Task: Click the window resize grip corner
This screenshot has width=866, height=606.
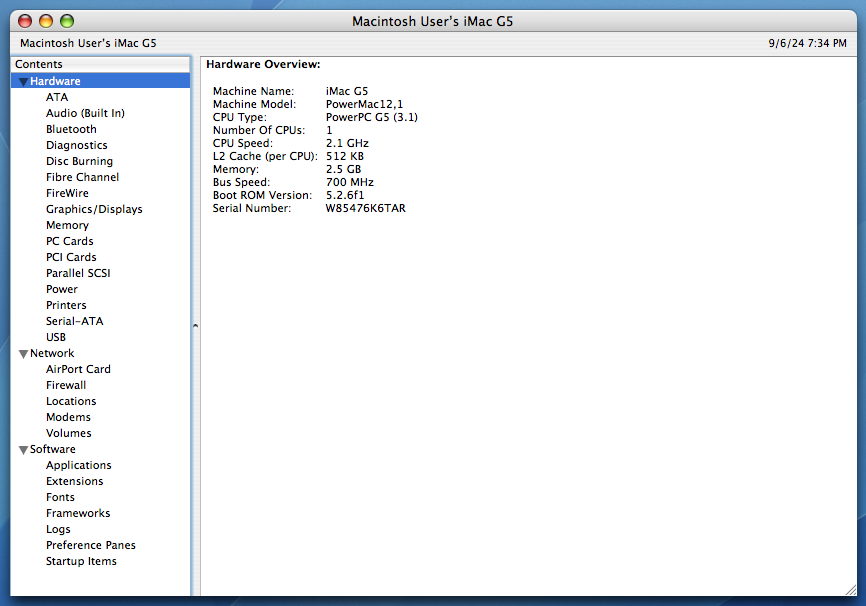Action: click(851, 590)
